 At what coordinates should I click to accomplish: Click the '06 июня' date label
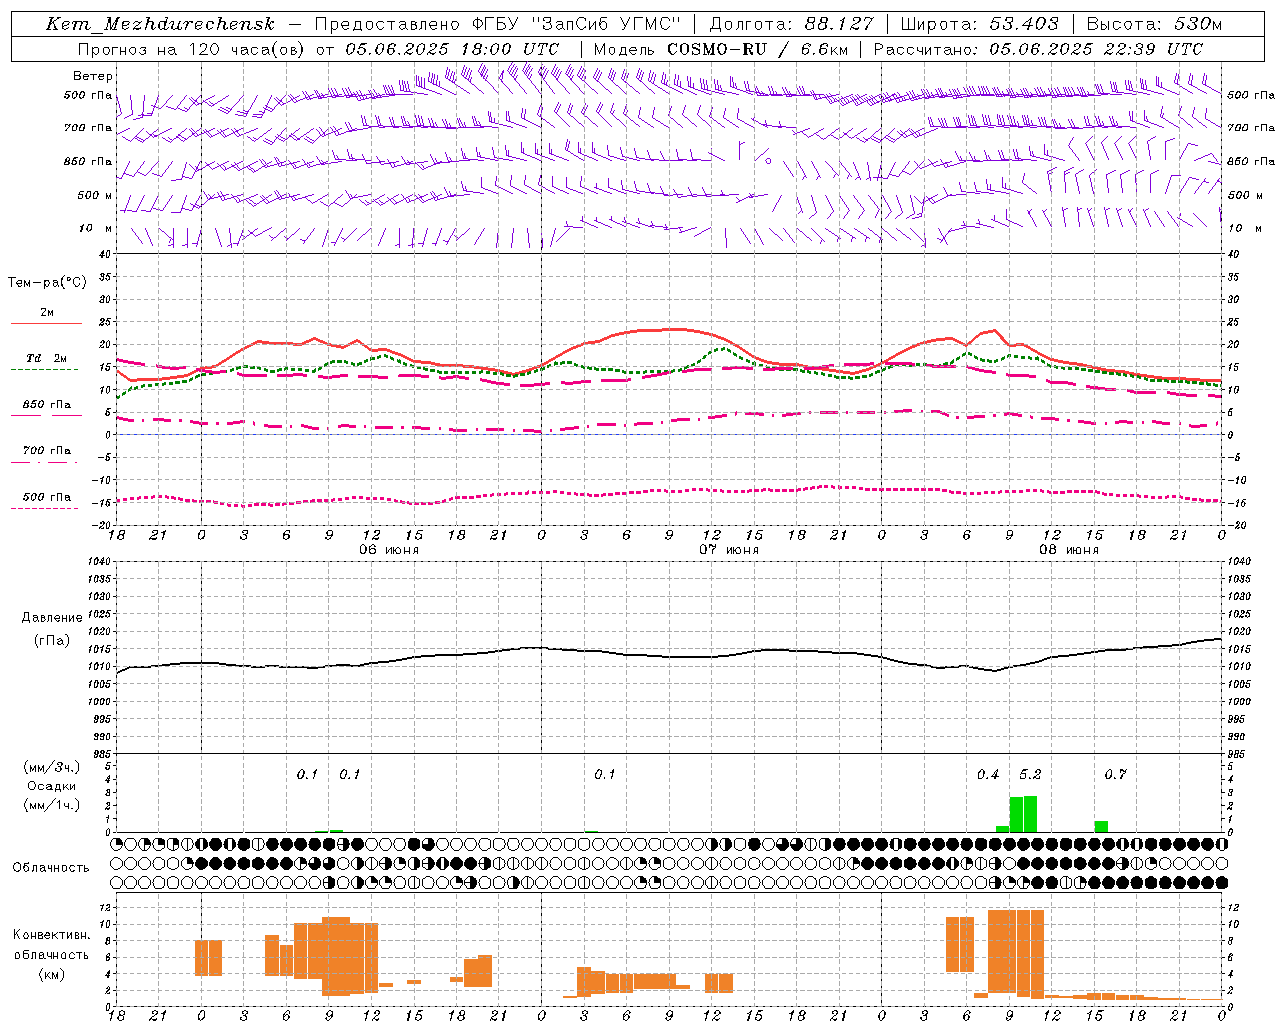[x=389, y=550]
